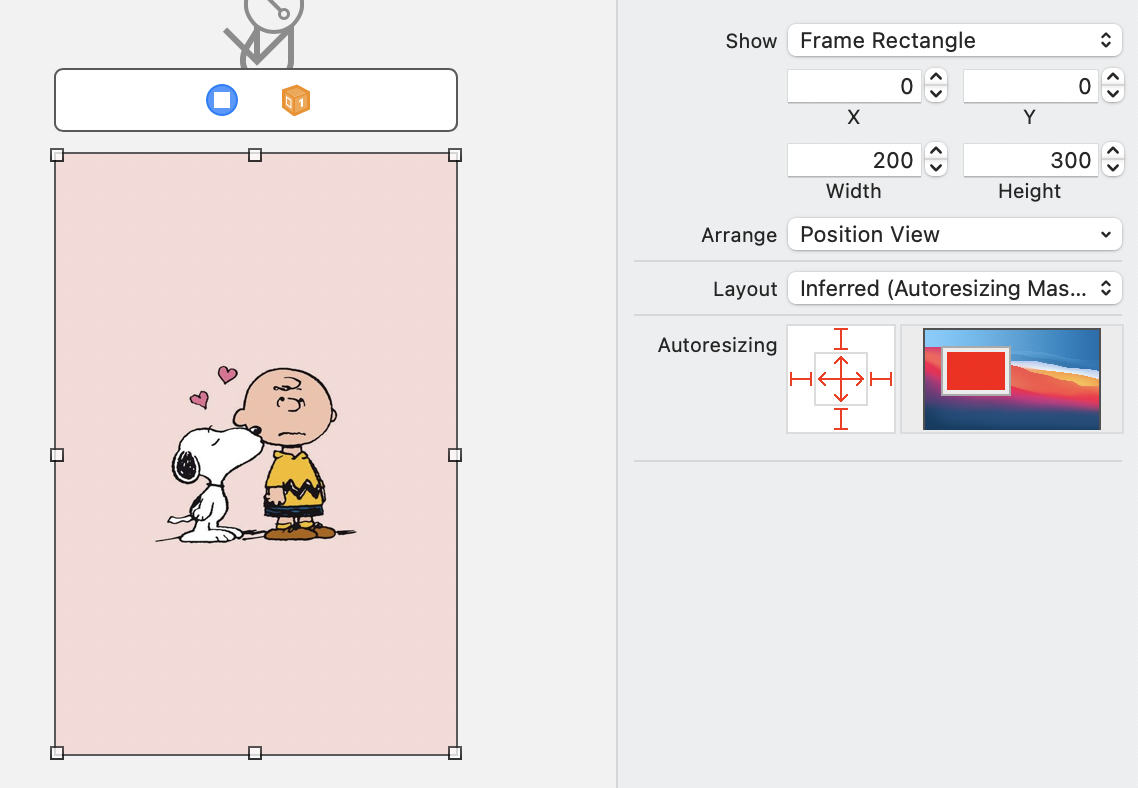Open the Layout Inferred Autoresizing Mask dropdown
This screenshot has width=1138, height=788.
[x=954, y=288]
